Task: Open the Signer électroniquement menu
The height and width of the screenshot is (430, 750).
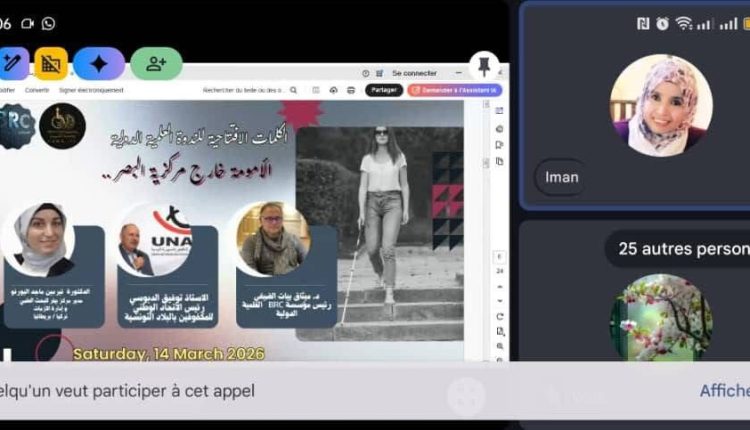Action: click(91, 90)
